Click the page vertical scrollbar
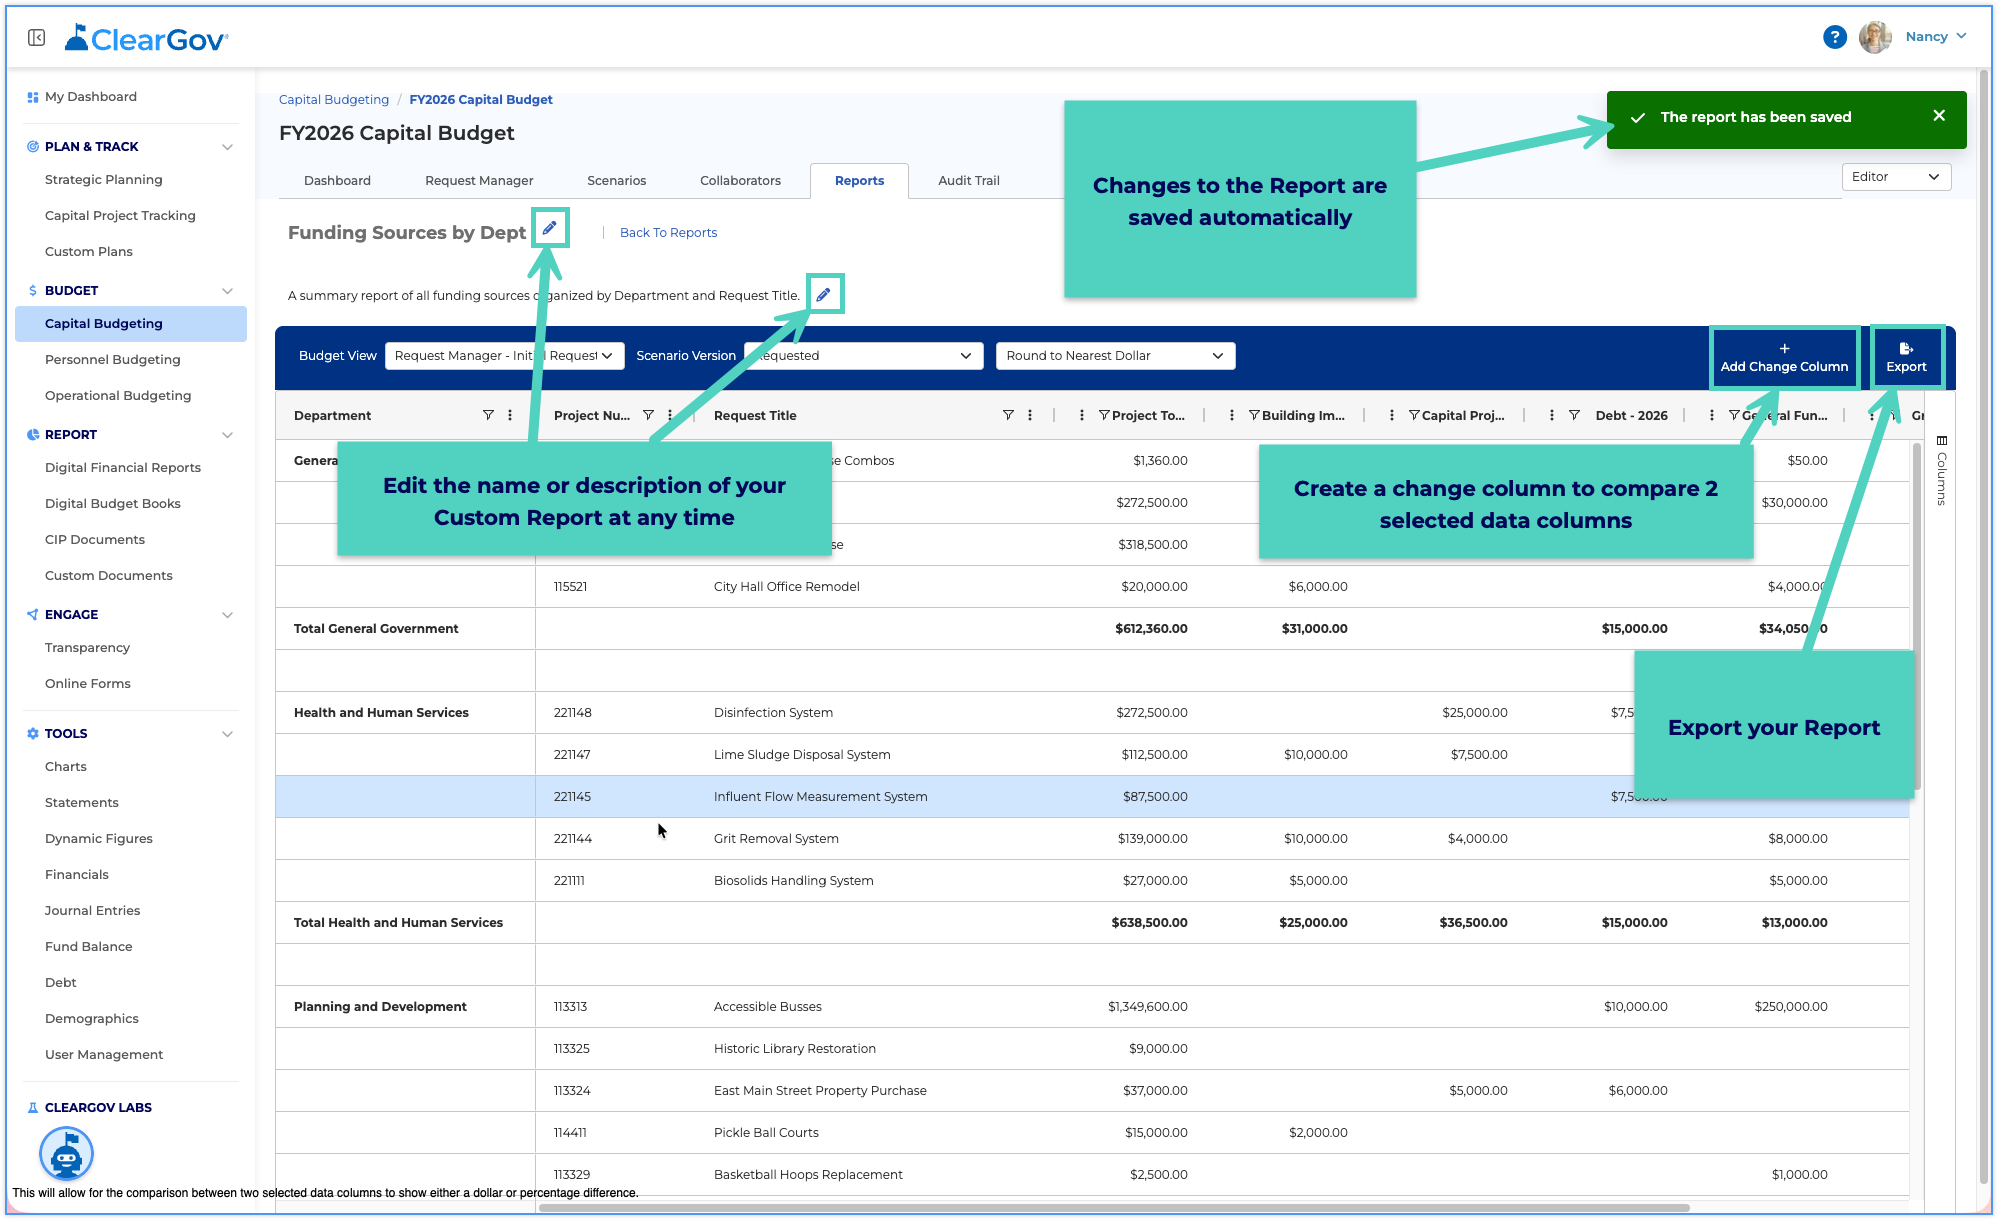This screenshot has height=1220, width=1998. (1983, 628)
